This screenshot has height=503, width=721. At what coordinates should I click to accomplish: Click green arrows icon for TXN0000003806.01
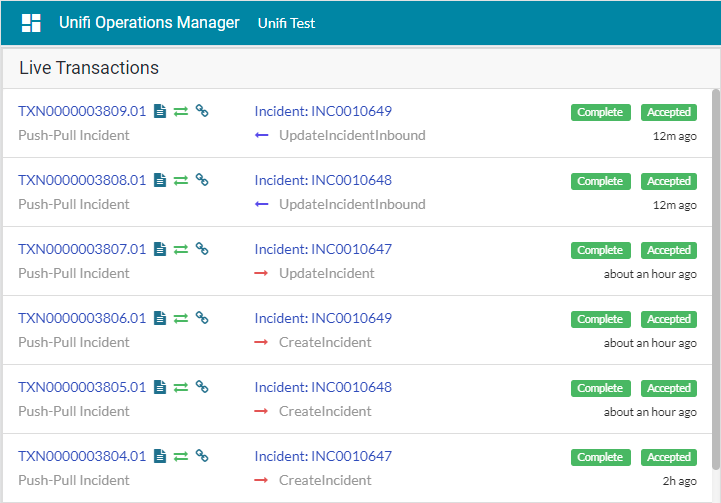click(x=181, y=319)
